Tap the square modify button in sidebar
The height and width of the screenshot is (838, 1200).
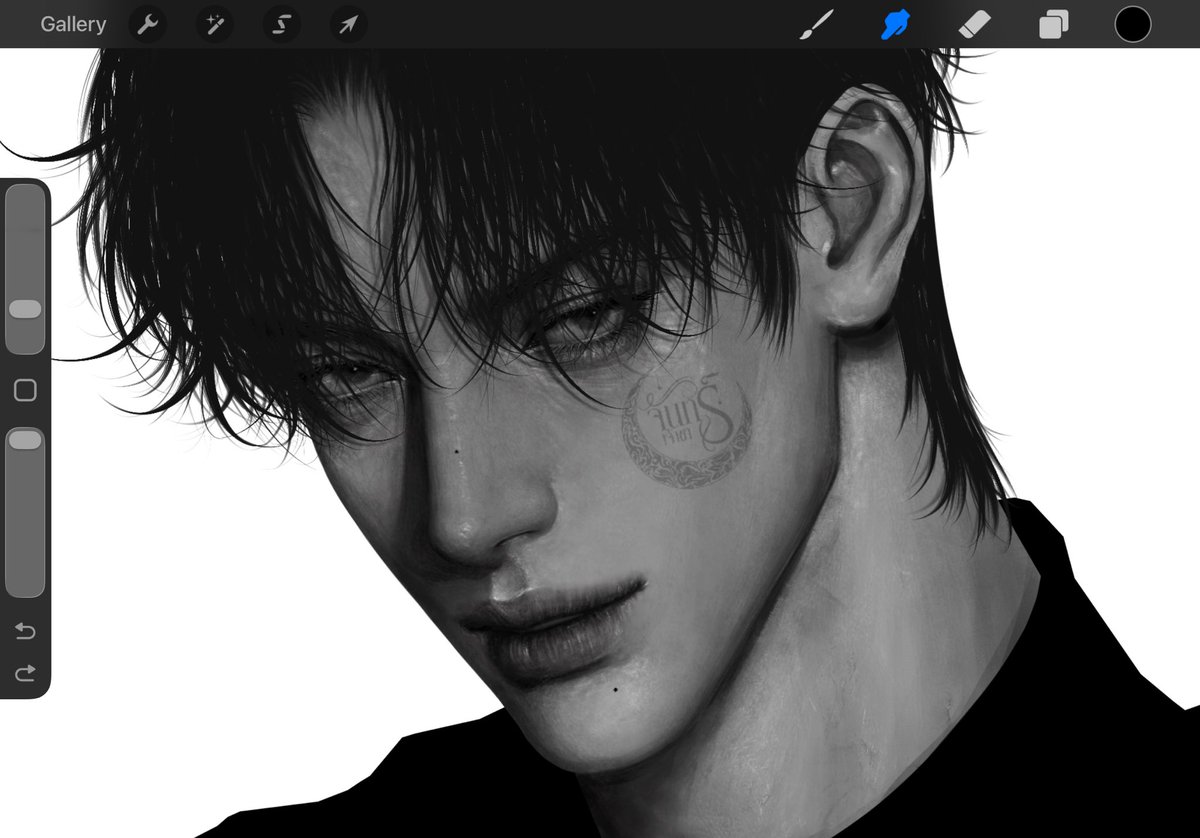click(25, 390)
